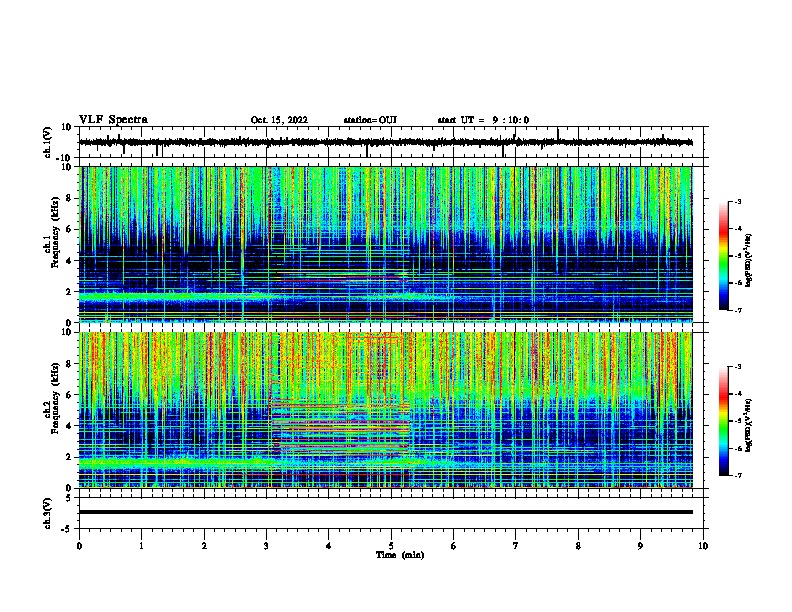The width and height of the screenshot is (792, 612).
Task: Select the date text "Oct. 15, 2022"
Action: pos(279,120)
